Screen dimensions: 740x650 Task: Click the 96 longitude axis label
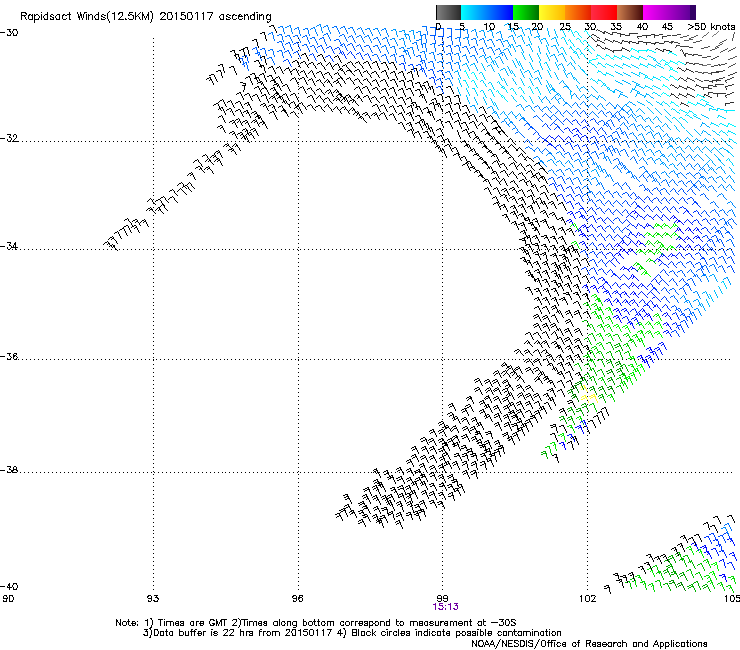pos(297,599)
